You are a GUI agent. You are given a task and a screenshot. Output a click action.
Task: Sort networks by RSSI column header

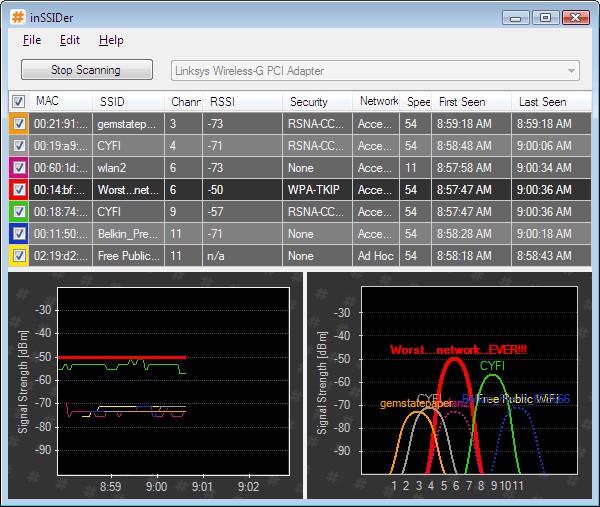click(x=222, y=101)
